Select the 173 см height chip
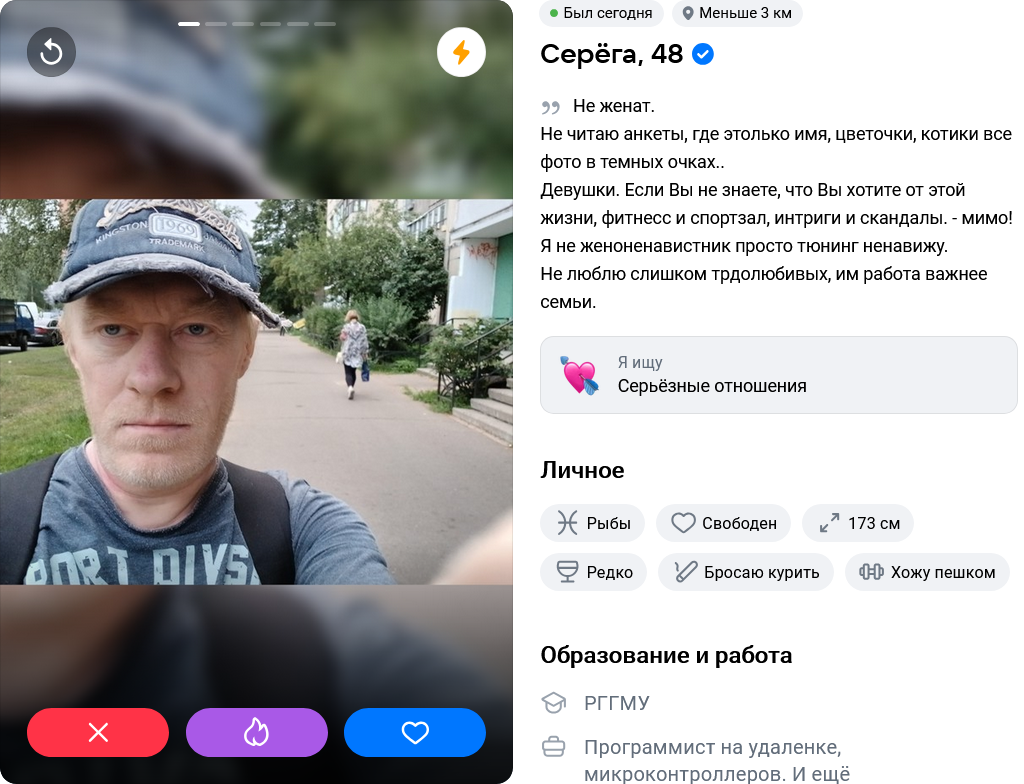1024x784 pixels. (858, 523)
